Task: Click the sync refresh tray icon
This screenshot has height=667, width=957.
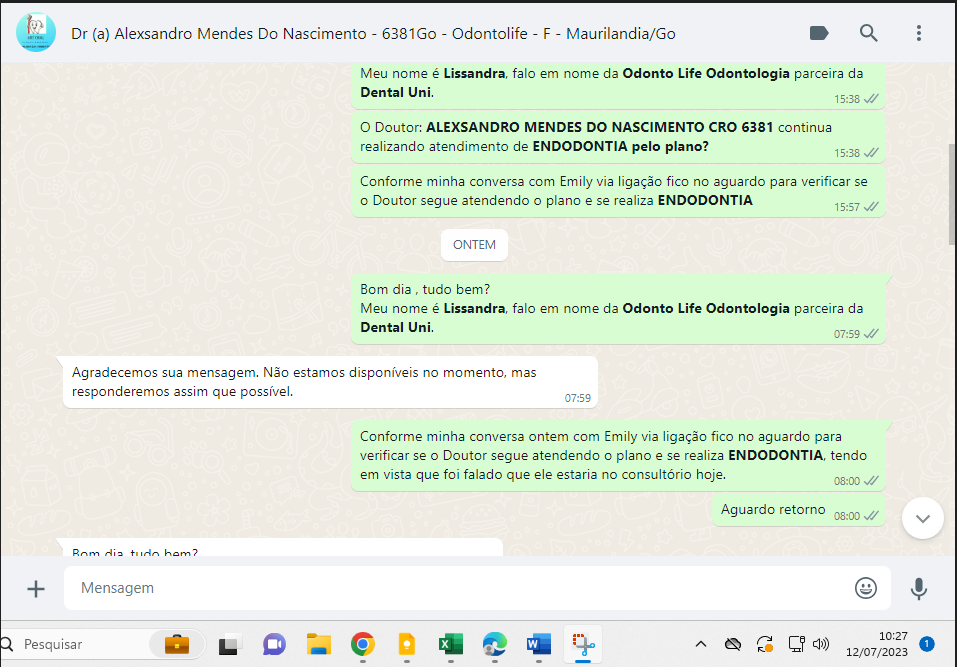Action: [765, 644]
